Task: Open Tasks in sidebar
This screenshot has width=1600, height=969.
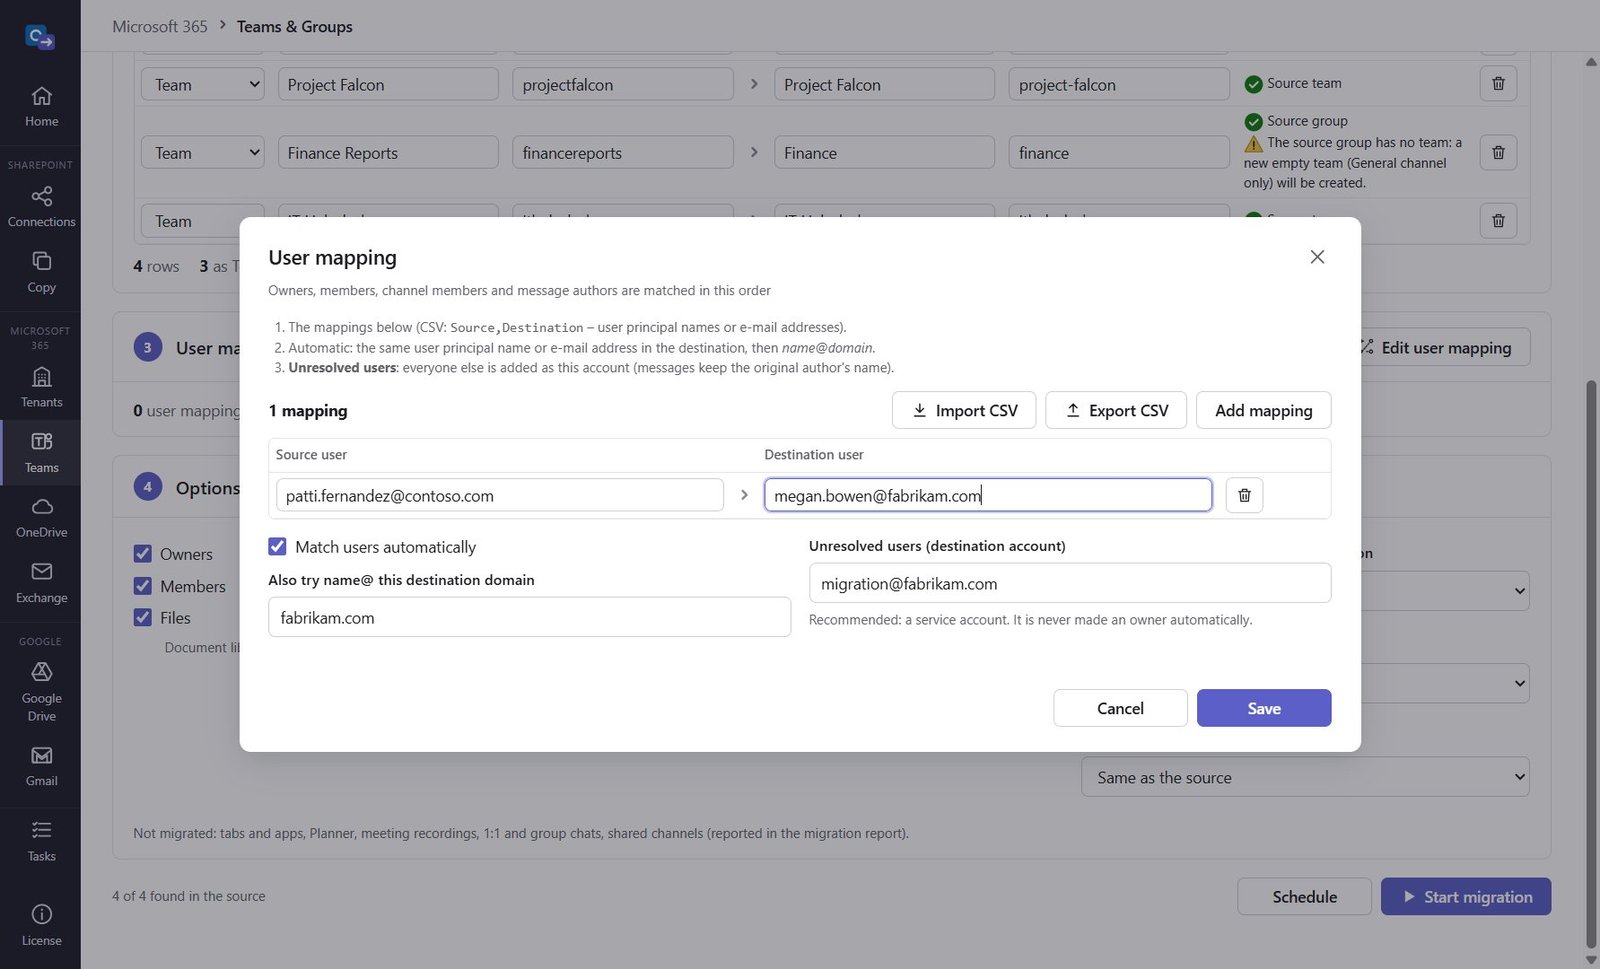Action: coord(41,841)
